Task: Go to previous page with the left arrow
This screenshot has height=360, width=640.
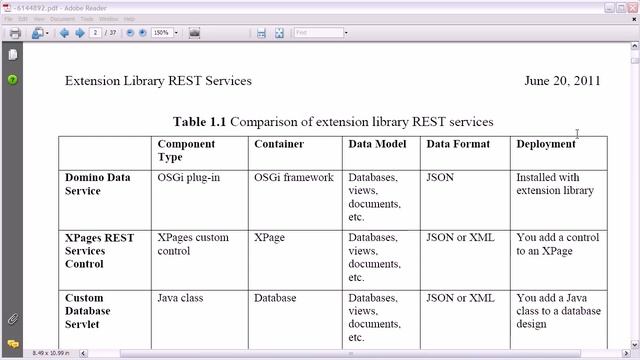Action: coord(64,33)
